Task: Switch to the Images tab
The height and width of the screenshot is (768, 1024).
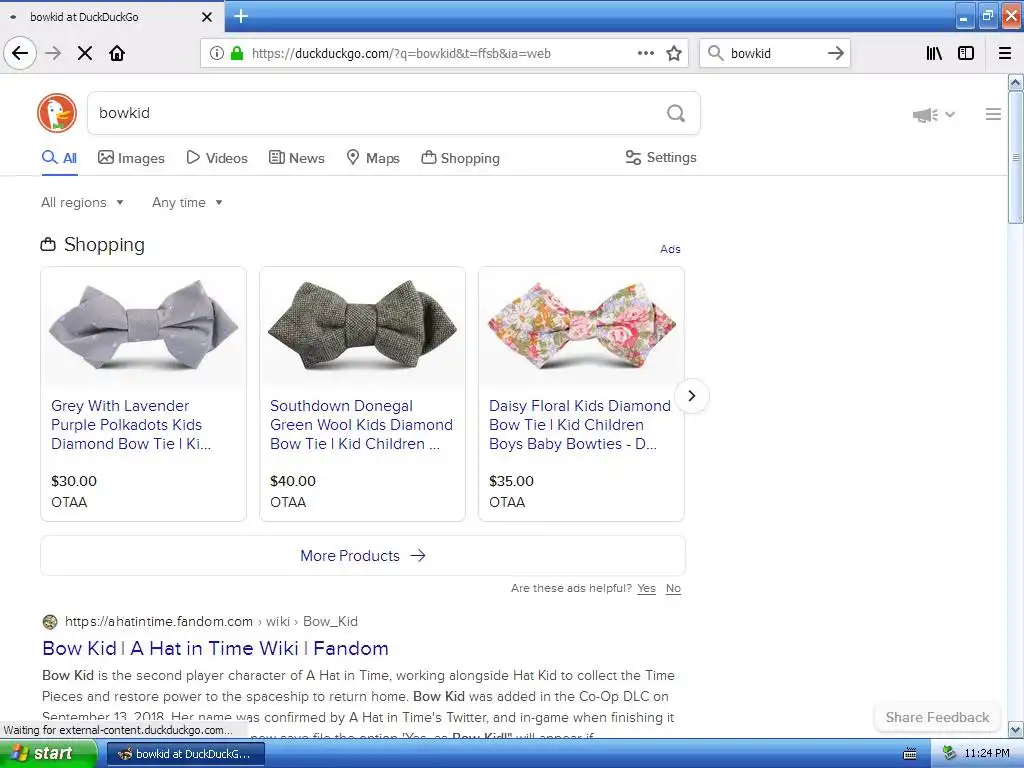Action: point(131,158)
